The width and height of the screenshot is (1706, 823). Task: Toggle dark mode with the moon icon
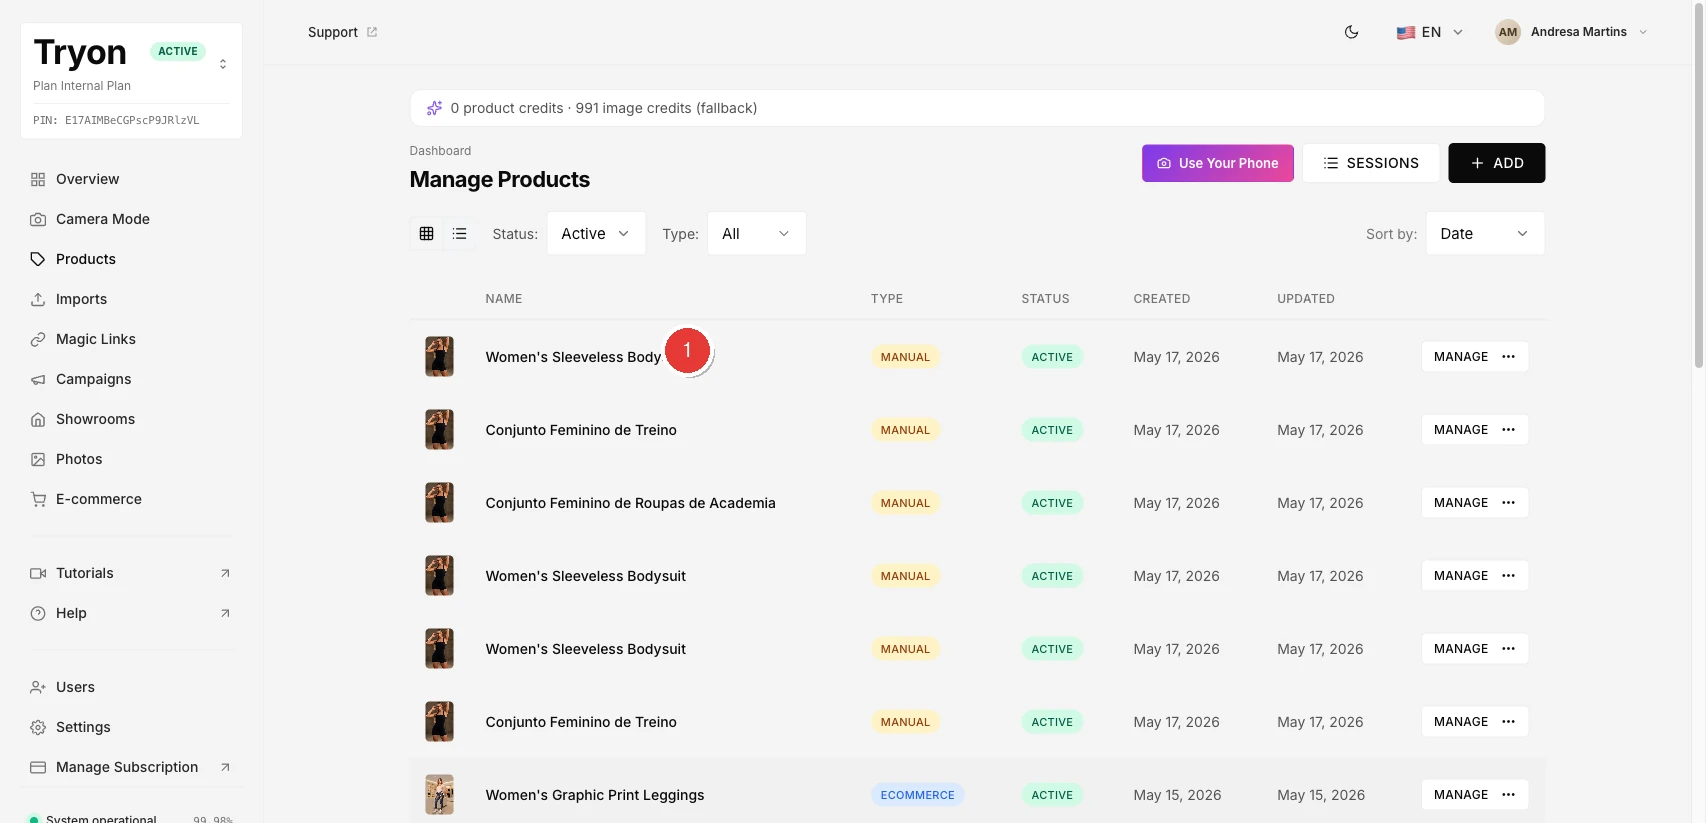point(1351,32)
